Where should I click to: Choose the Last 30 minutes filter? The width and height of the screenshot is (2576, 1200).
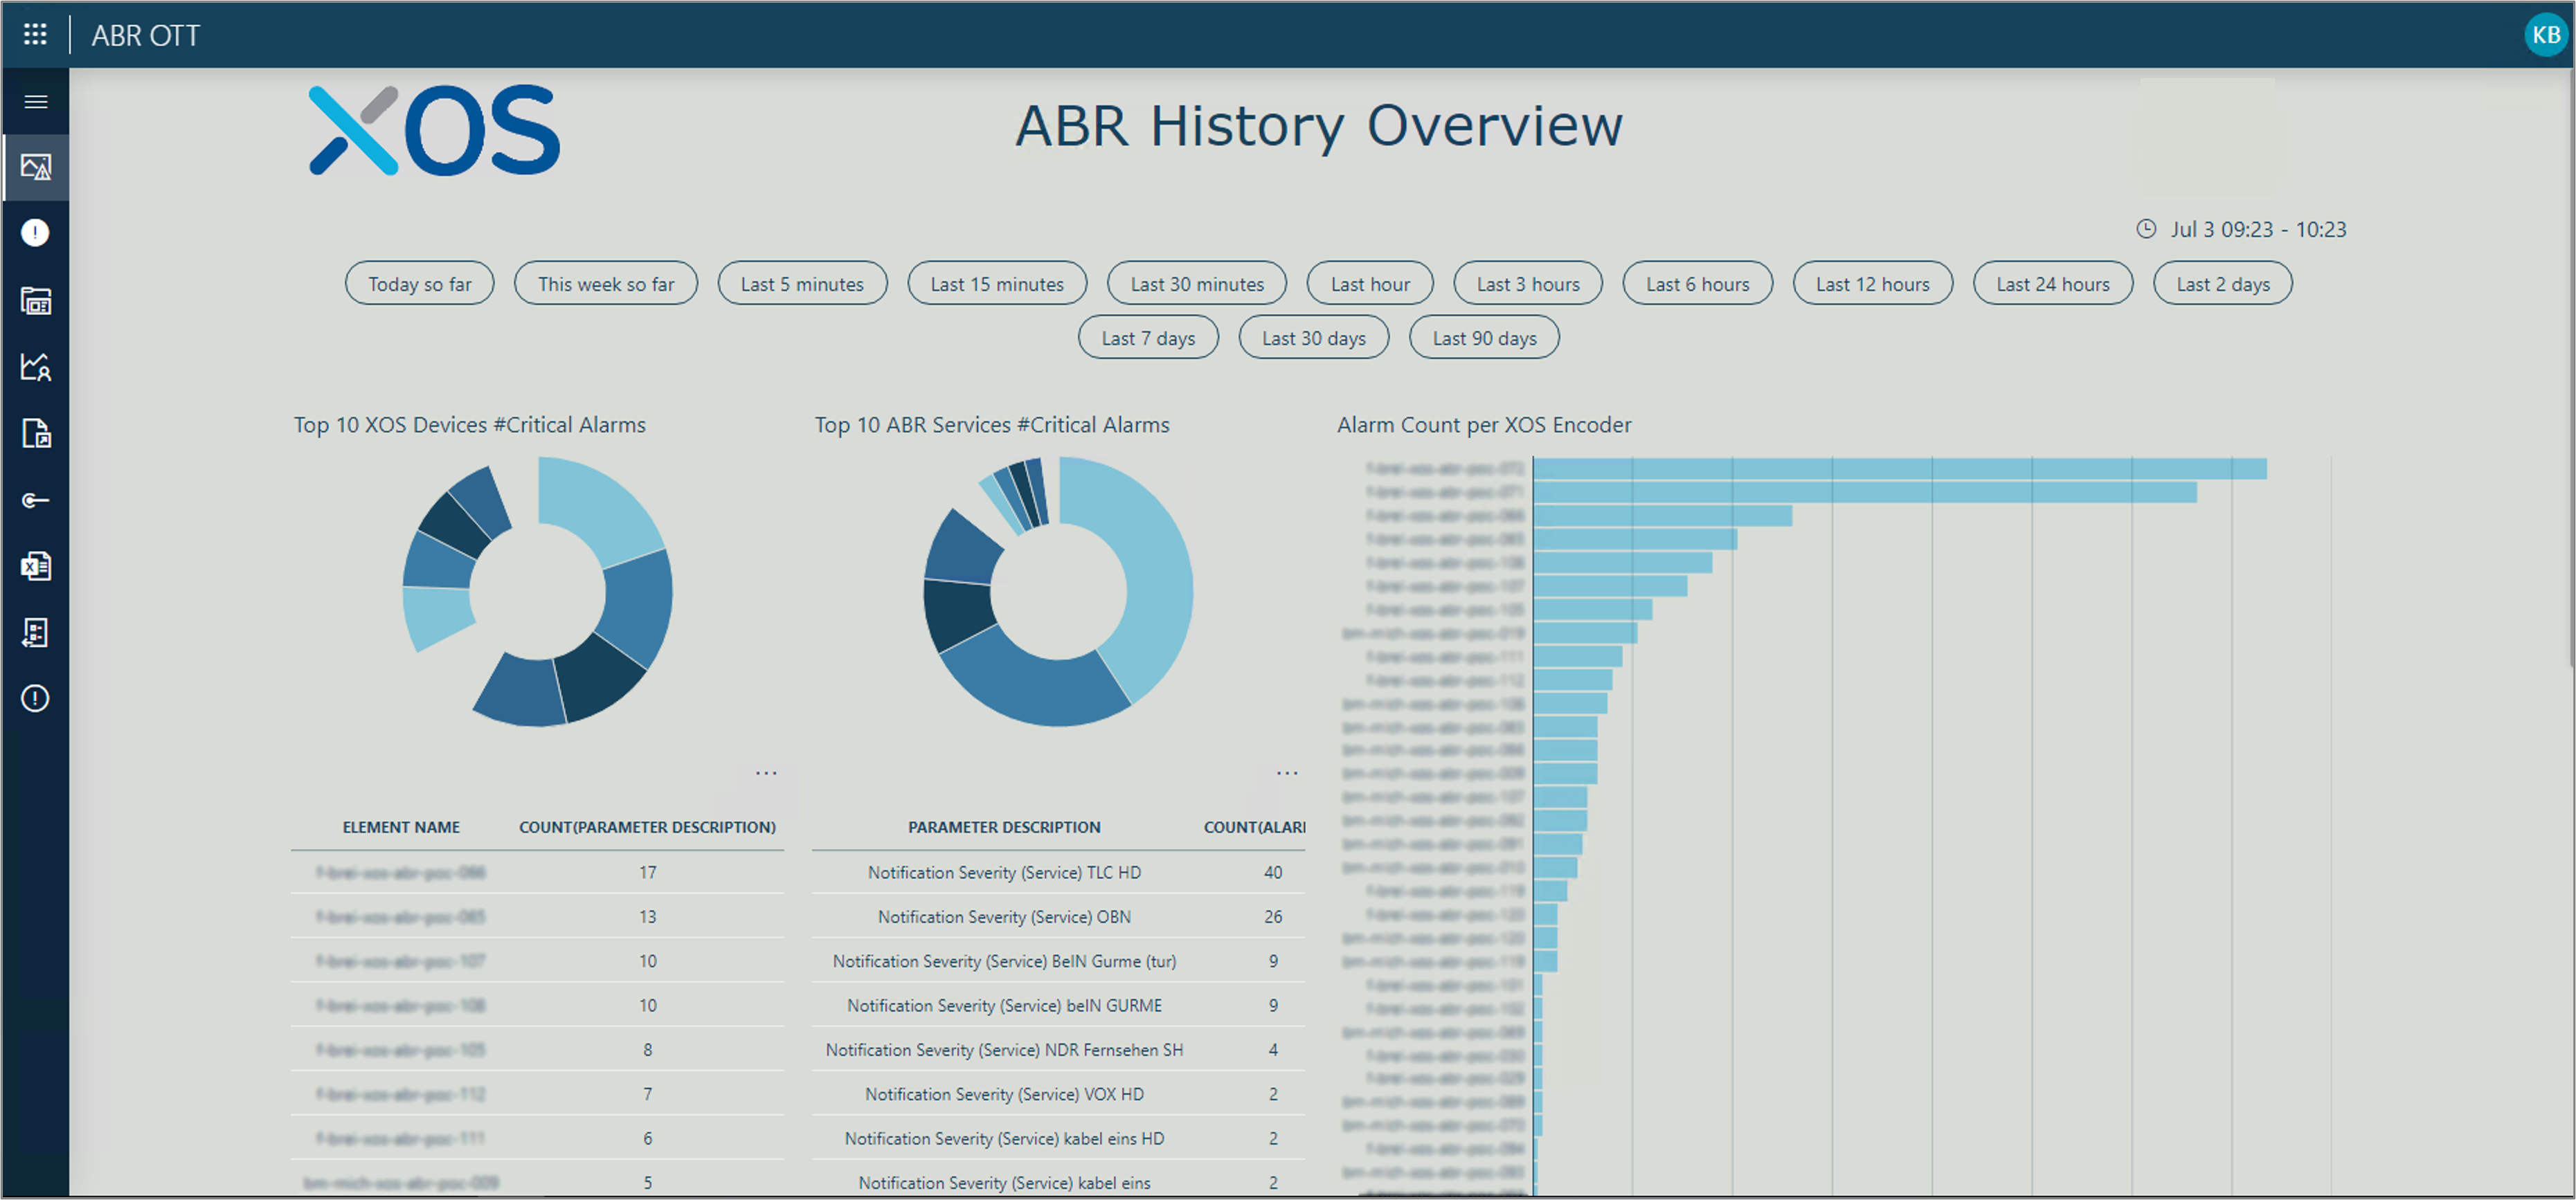(x=1197, y=284)
